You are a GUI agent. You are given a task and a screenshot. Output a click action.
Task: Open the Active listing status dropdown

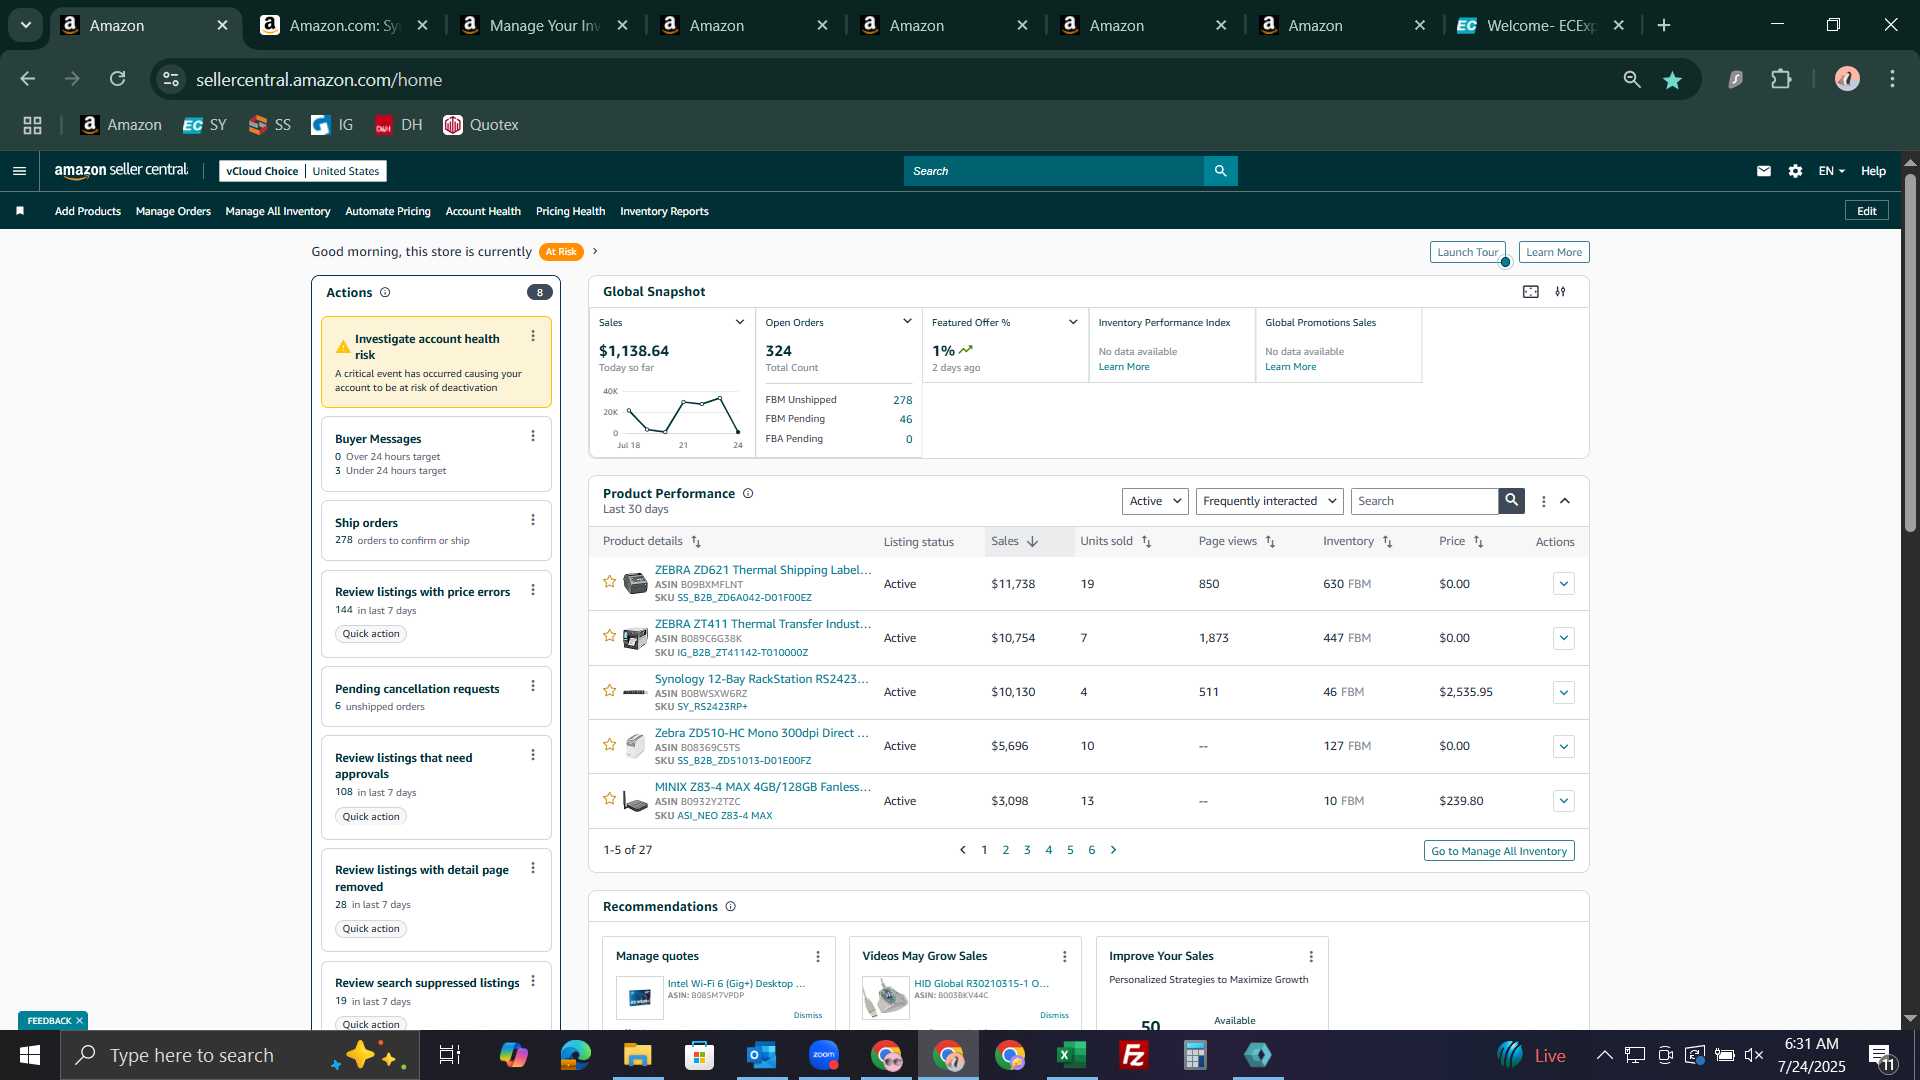(x=1155, y=501)
